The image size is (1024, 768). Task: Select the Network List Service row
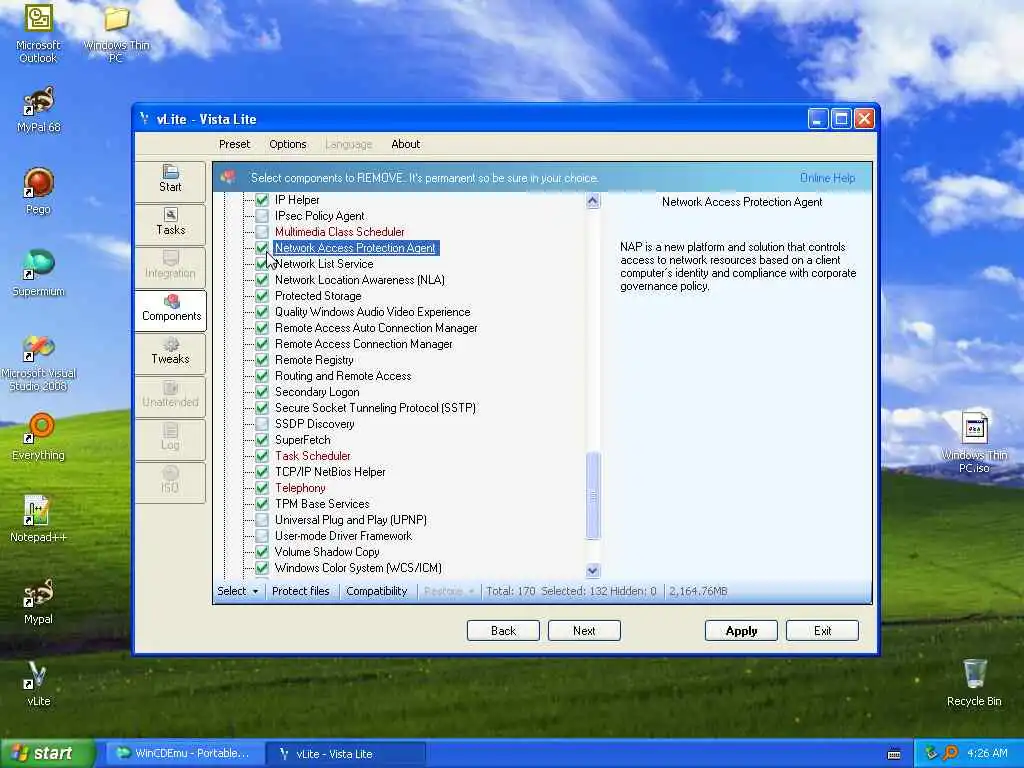pos(324,264)
